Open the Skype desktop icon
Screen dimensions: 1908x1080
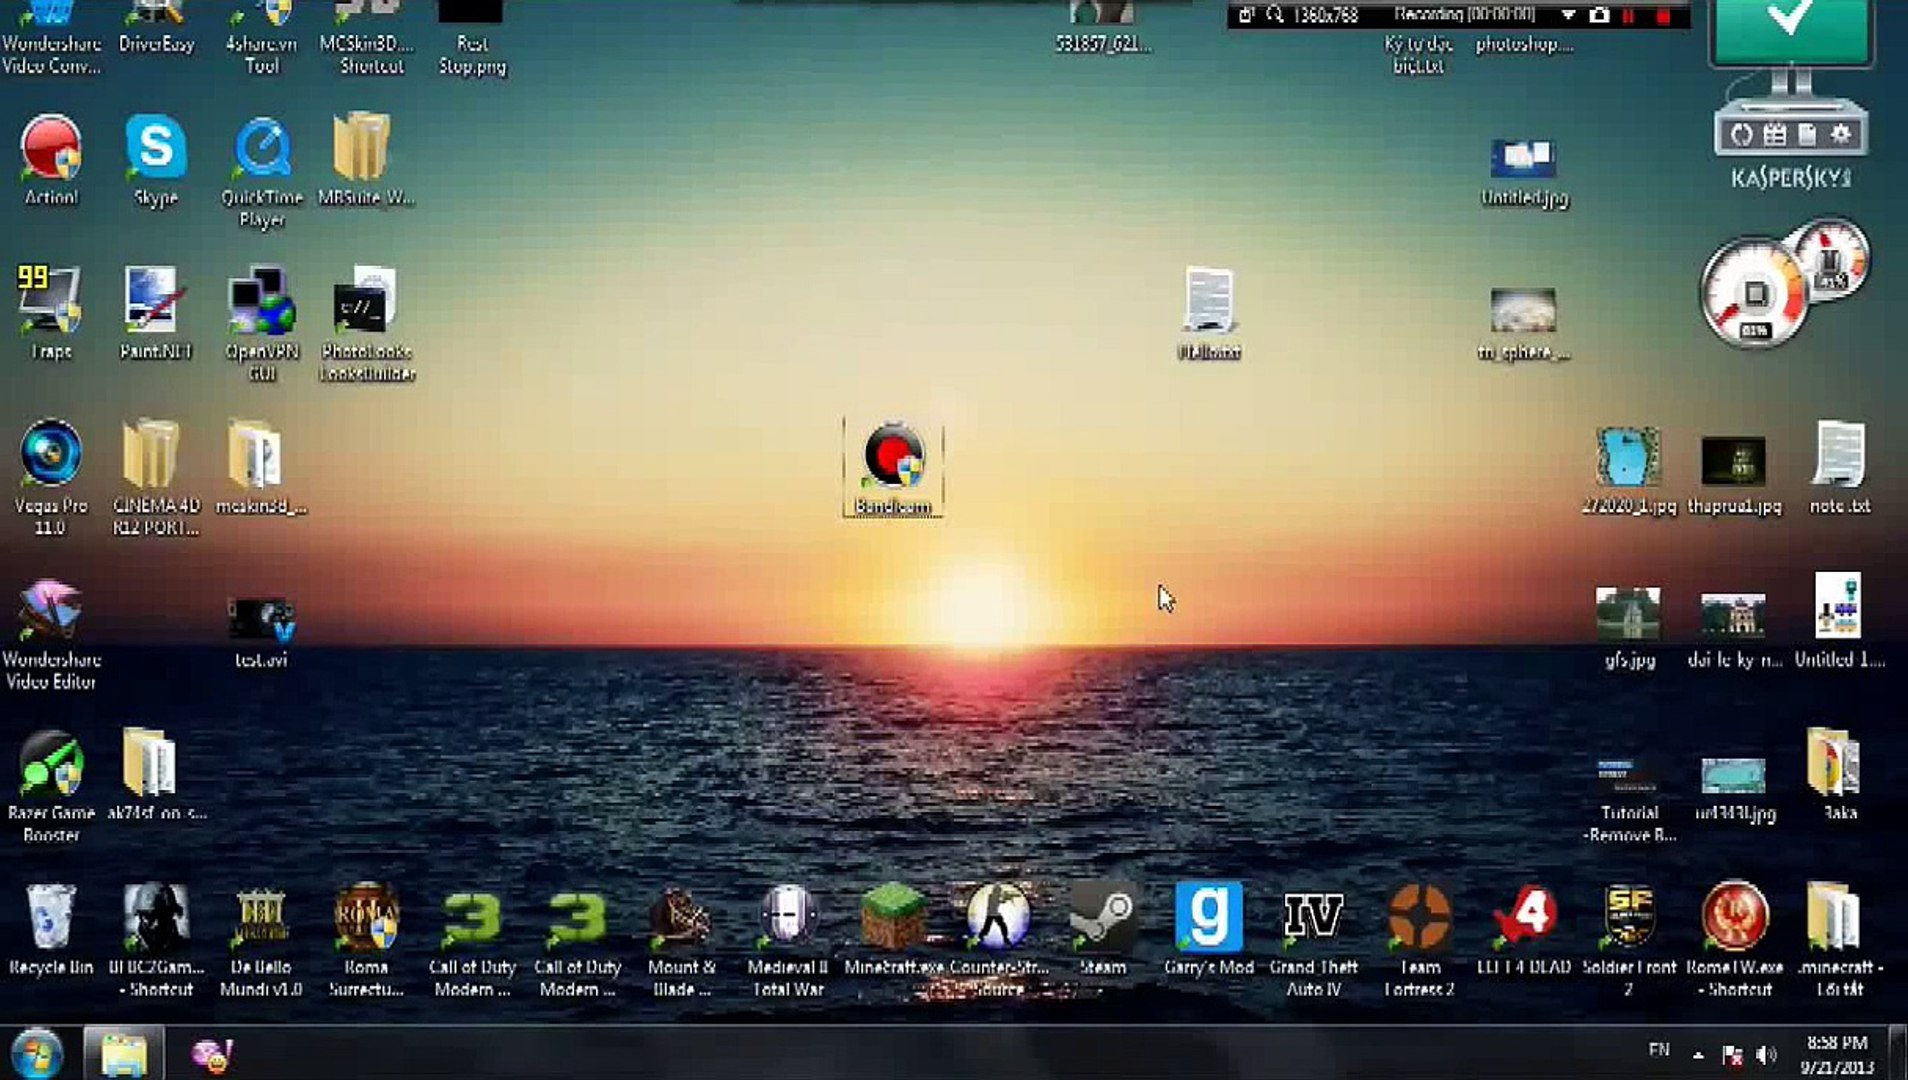point(156,161)
